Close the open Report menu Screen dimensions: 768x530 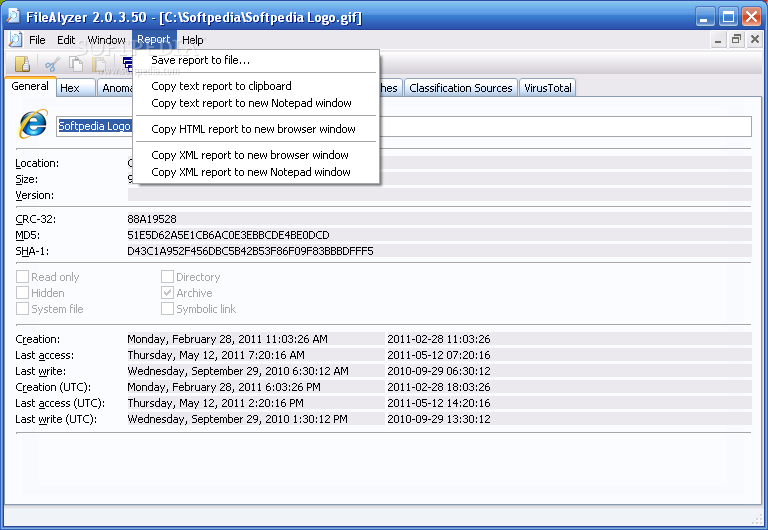154,40
